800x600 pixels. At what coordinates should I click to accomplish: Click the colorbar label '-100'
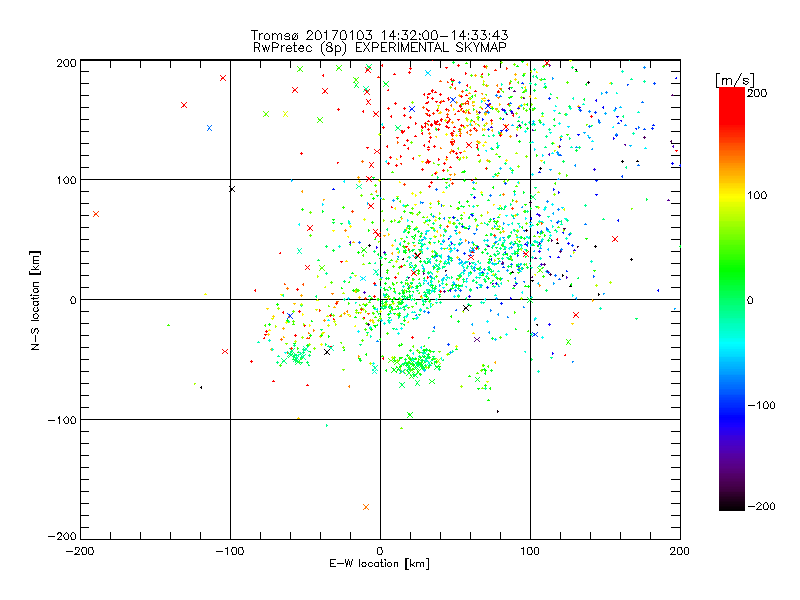761,405
